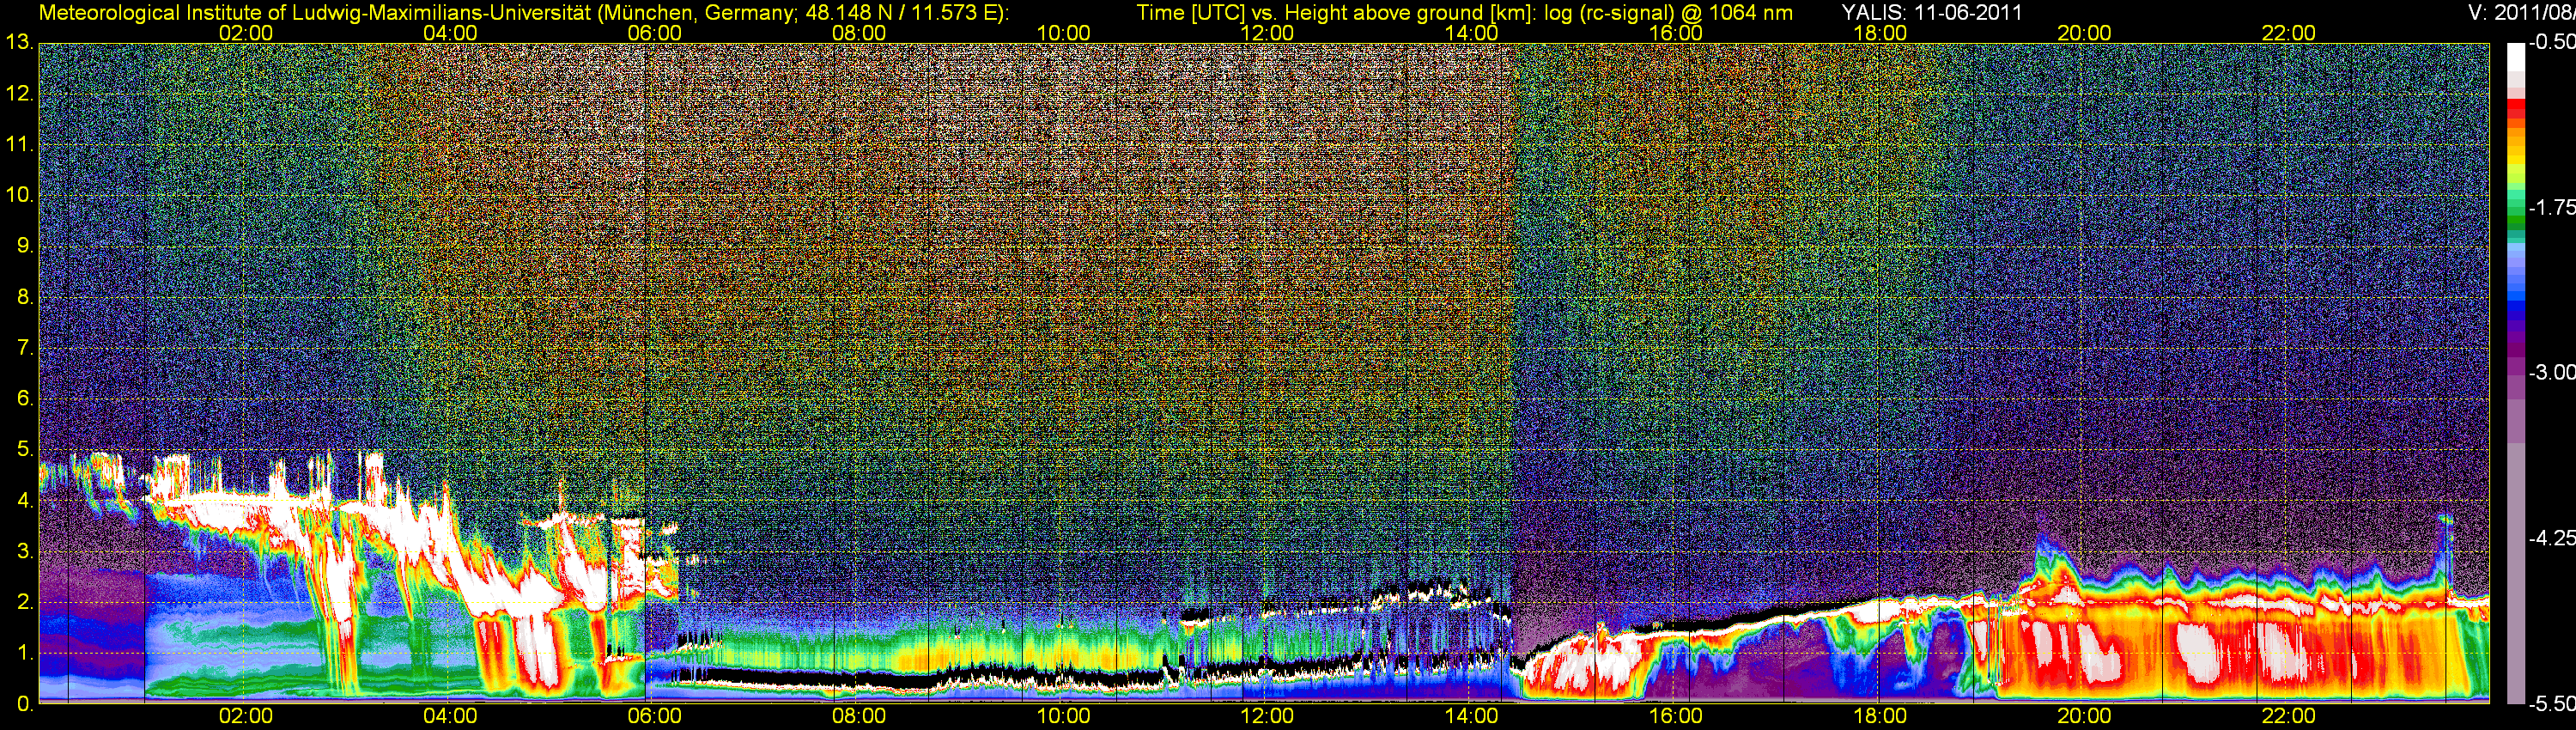Click the '2.' height axis label
Screen dimensions: 2576x730
pos(25,602)
